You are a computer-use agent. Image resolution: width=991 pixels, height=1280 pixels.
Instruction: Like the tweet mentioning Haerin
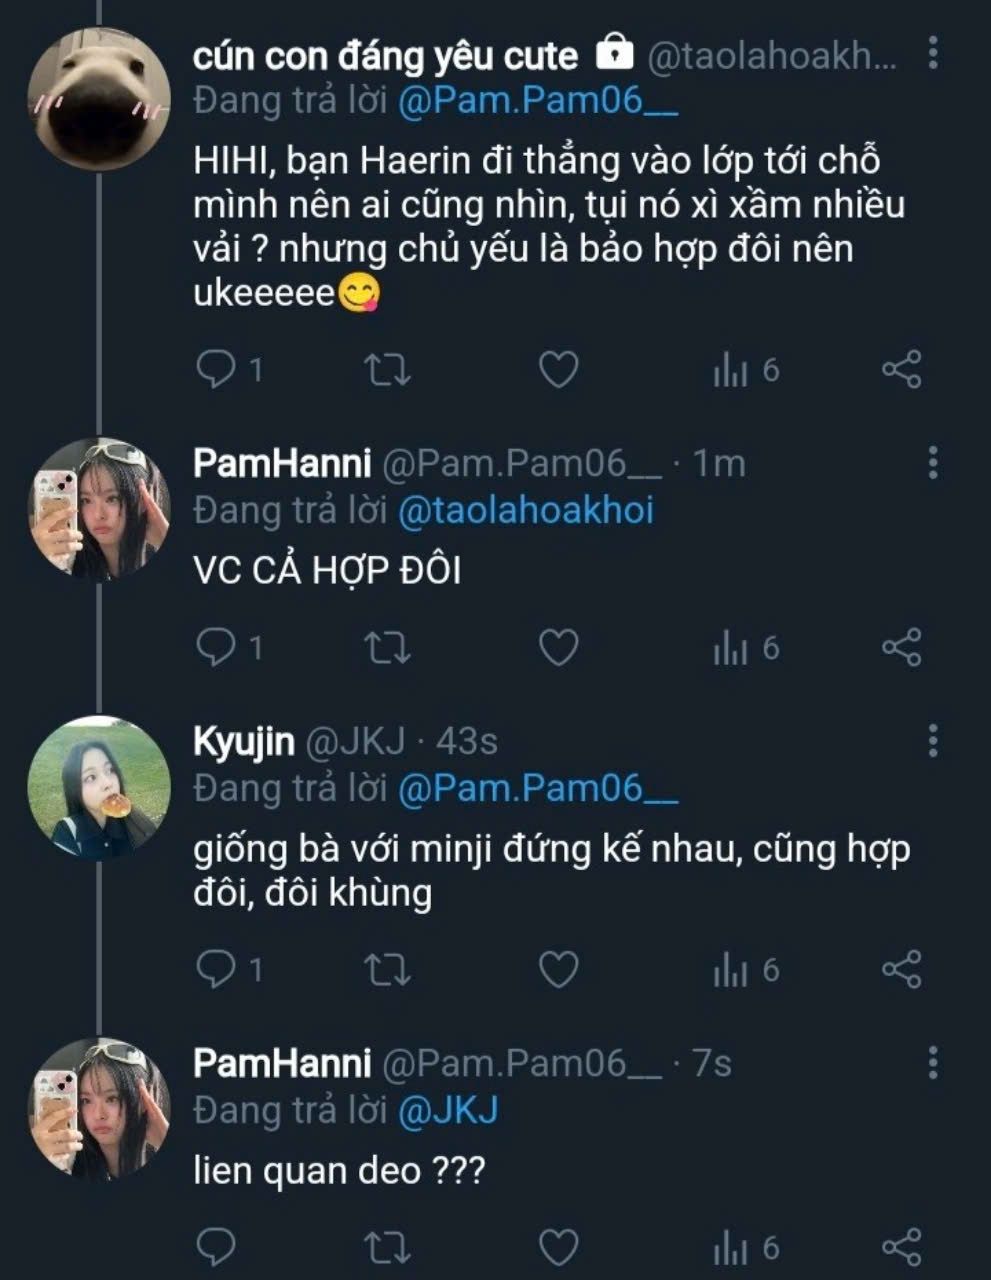tap(558, 370)
